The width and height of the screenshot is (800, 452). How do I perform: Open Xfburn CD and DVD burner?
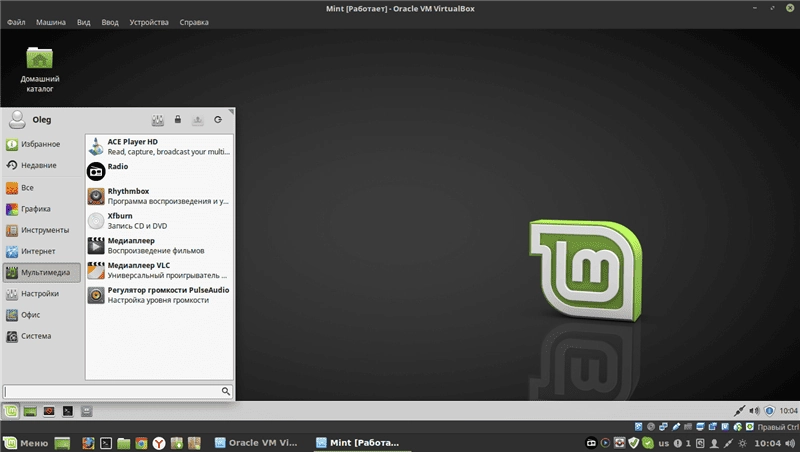pyautogui.click(x=159, y=221)
